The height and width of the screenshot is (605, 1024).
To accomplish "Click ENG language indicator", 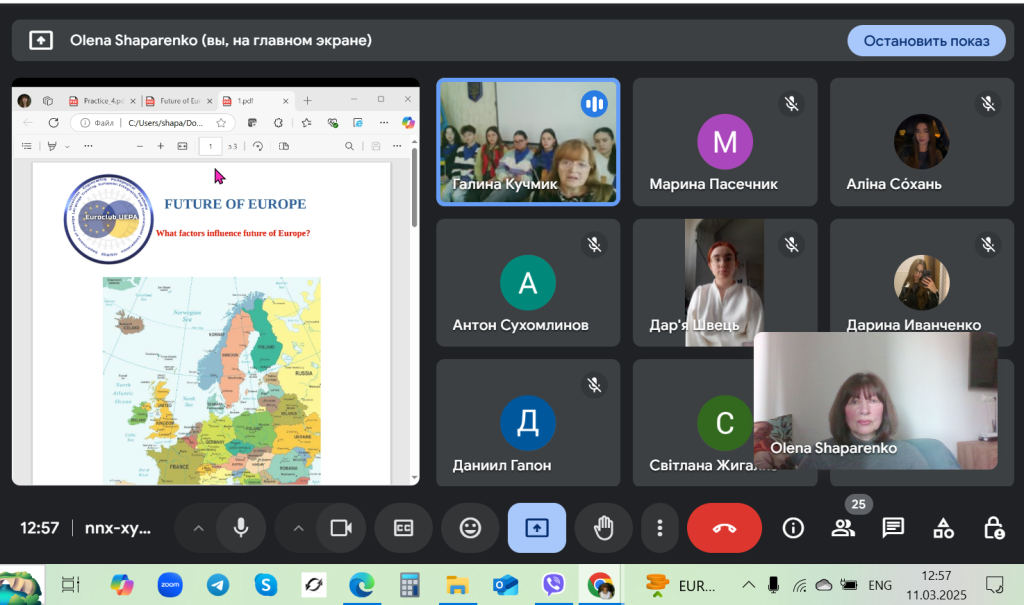I will [880, 585].
